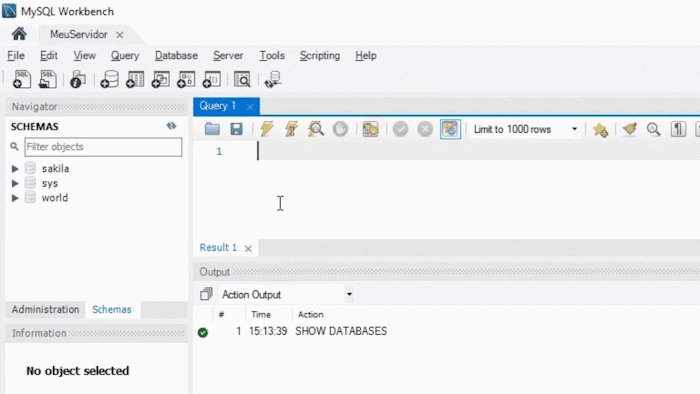The image size is (700, 394).
Task: Click the Explain execution plan magnifier icon
Action: click(316, 129)
